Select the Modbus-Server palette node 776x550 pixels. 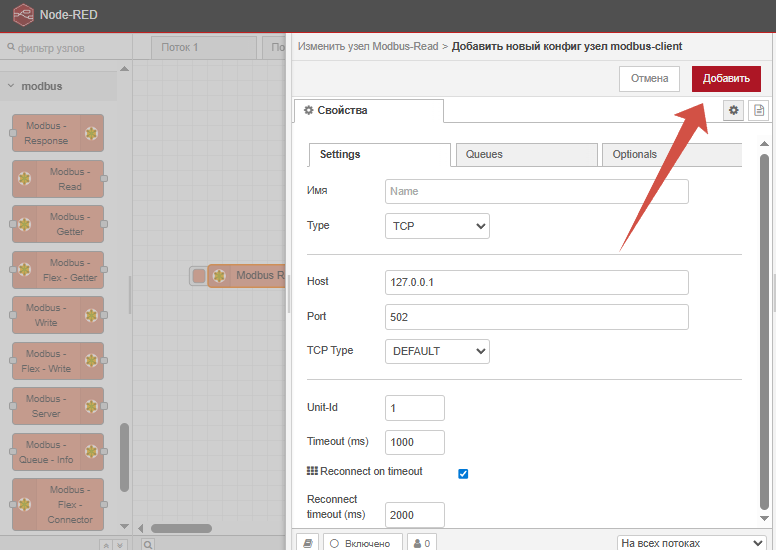coord(58,407)
